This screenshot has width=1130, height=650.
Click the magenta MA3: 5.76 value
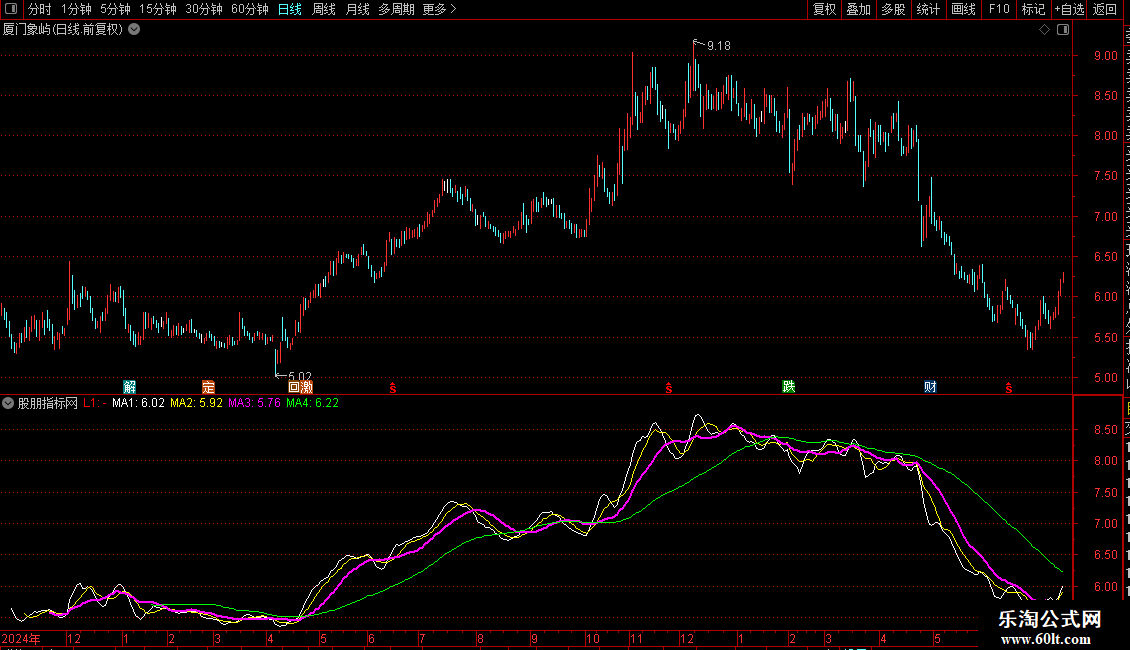[254, 403]
